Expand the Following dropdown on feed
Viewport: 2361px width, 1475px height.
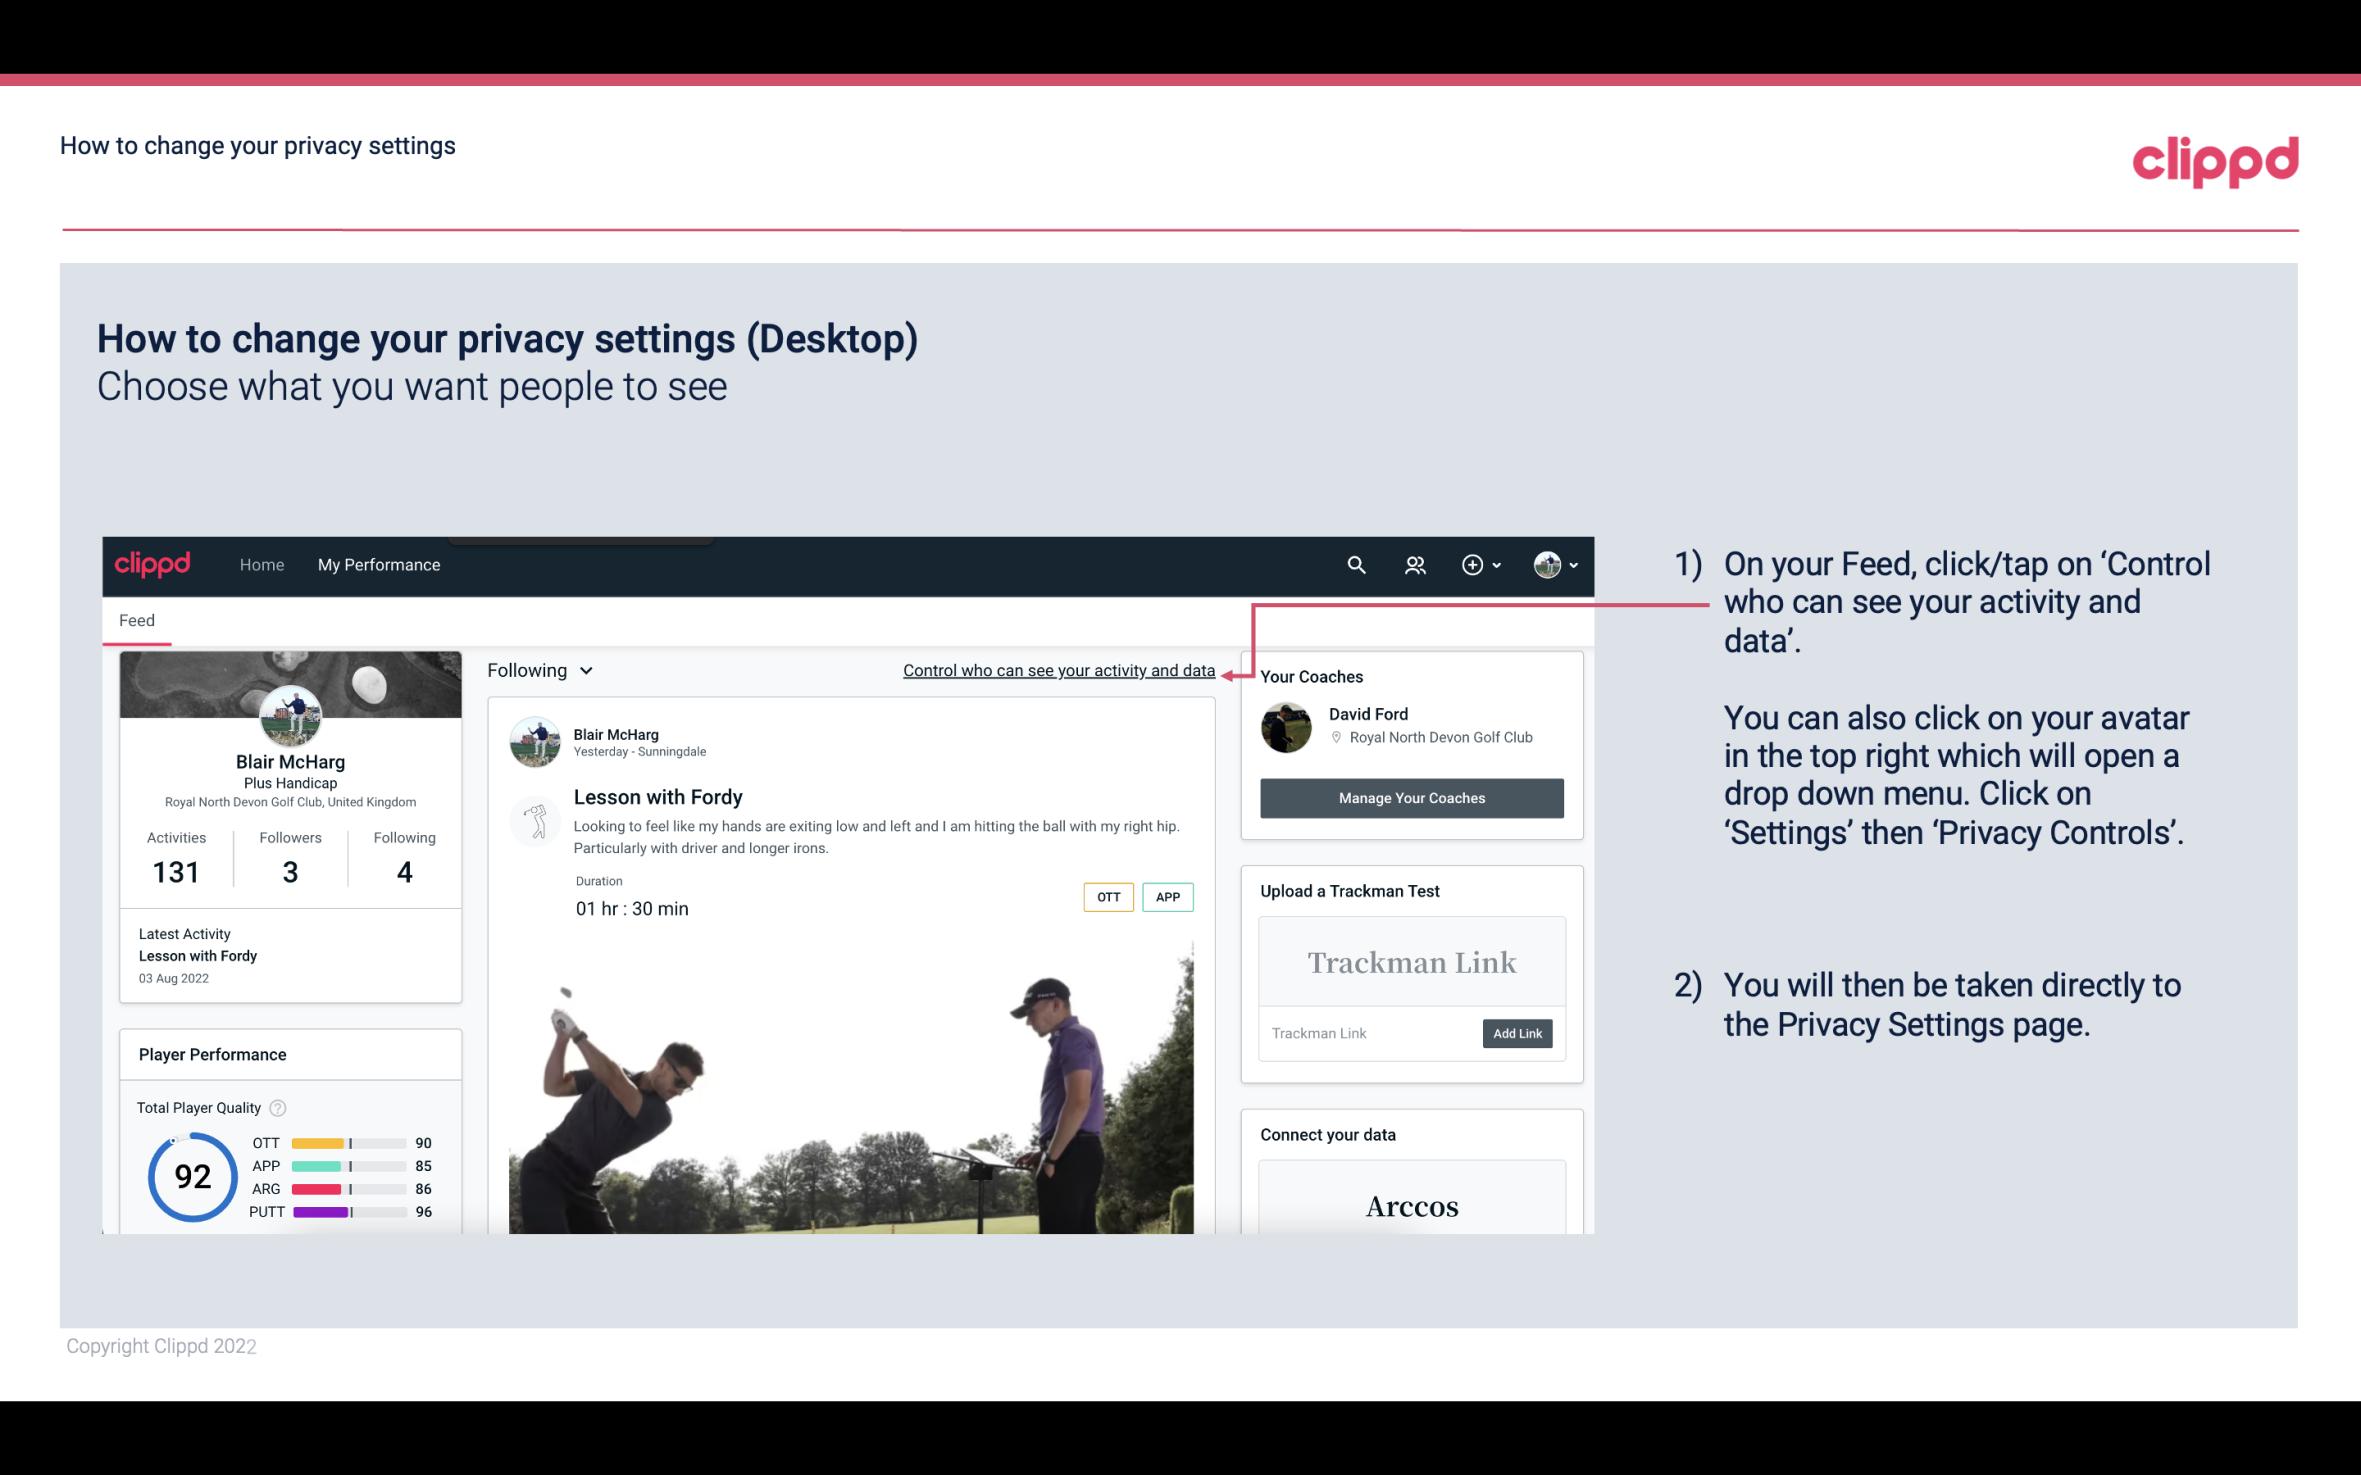tap(537, 670)
